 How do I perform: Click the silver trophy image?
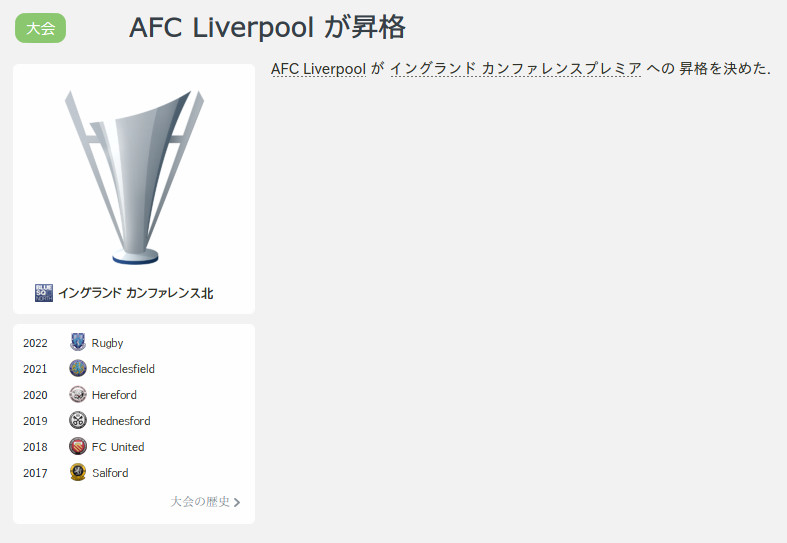click(x=135, y=177)
